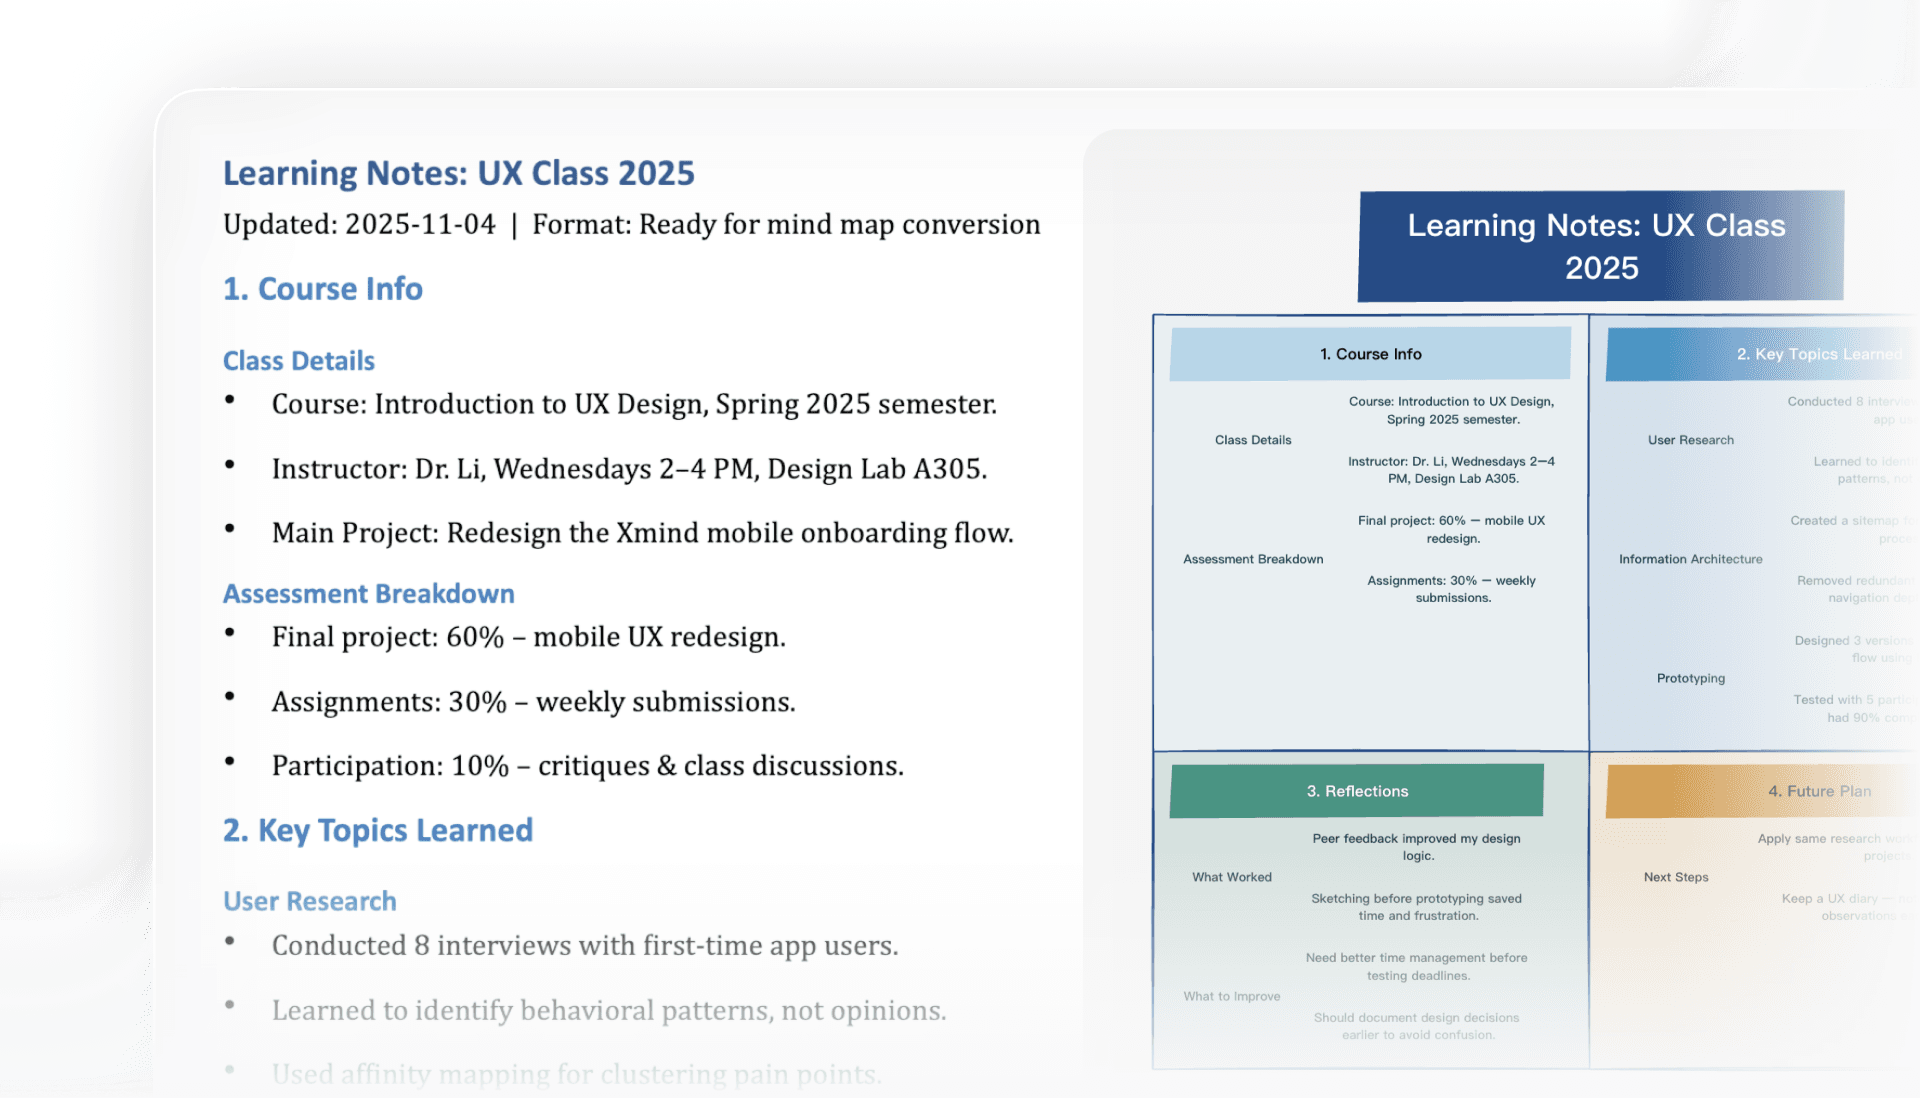
Task: Select the "2. Key Topics Learned" document heading
Action: pyautogui.click(x=377, y=831)
